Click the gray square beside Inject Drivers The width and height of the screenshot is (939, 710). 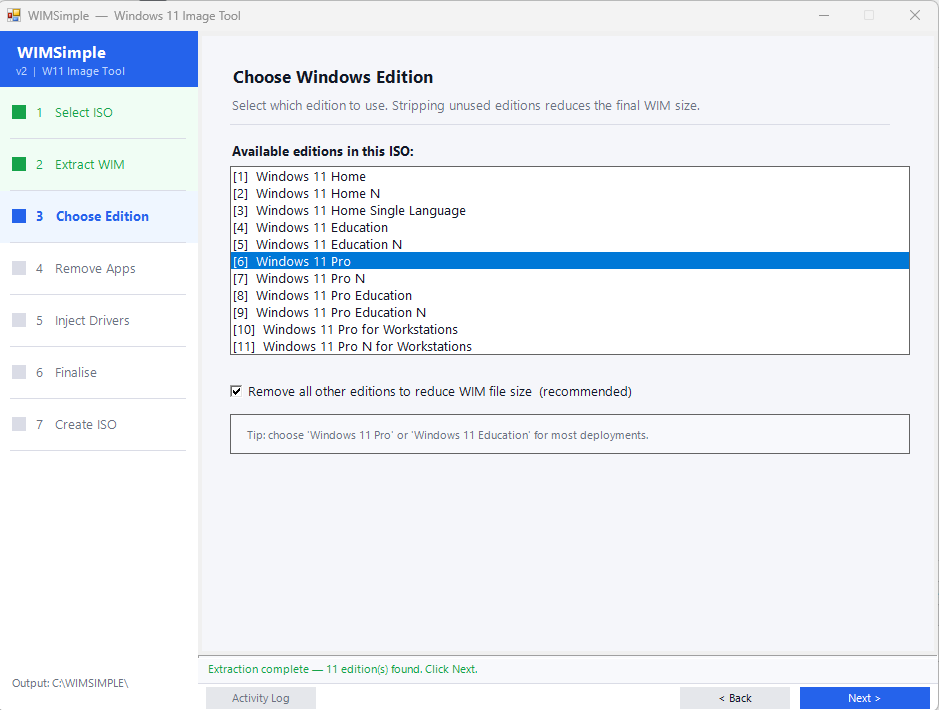[x=19, y=321]
